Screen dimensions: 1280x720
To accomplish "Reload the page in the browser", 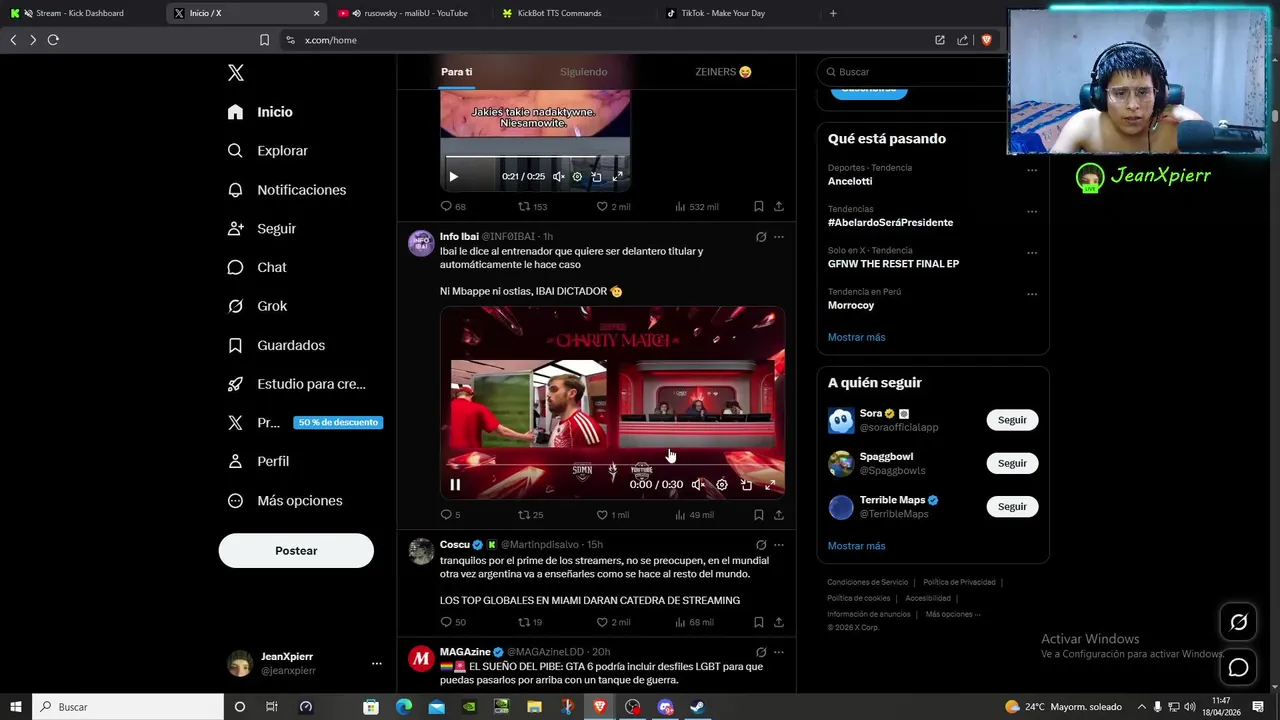I will click(x=53, y=40).
